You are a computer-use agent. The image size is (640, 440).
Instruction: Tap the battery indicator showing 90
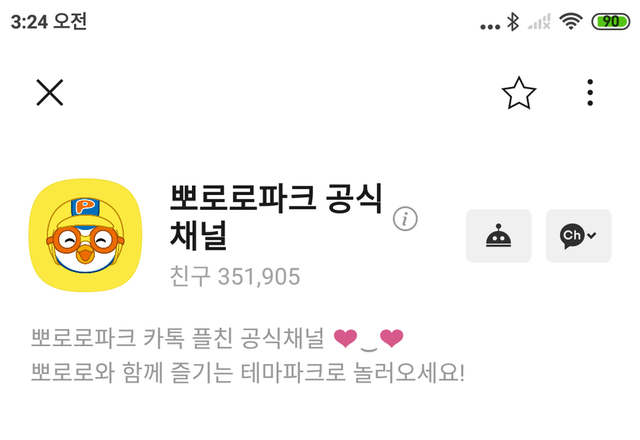611,21
